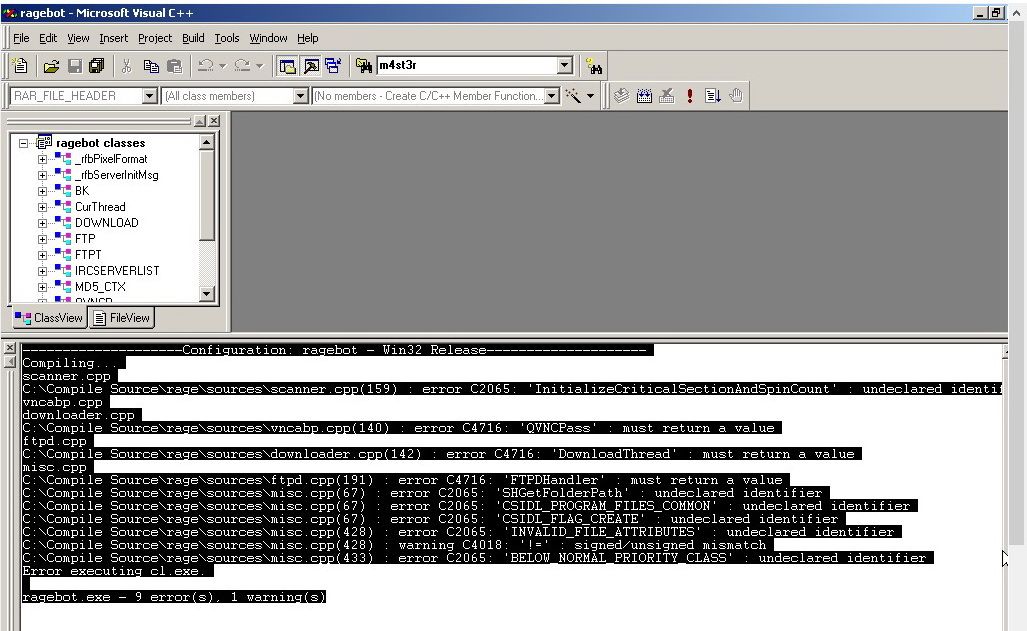The image size is (1027, 631).
Task: Switch to the FileView tab
Action: [122, 318]
